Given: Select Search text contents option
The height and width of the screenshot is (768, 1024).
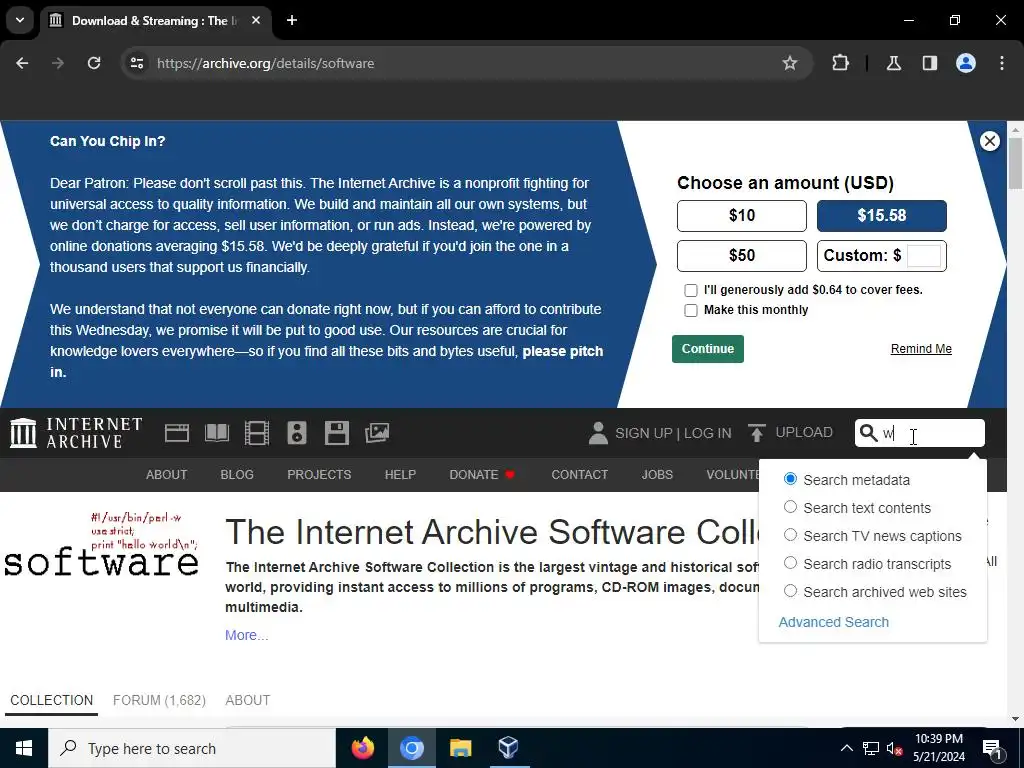Looking at the screenshot, I should (790, 507).
